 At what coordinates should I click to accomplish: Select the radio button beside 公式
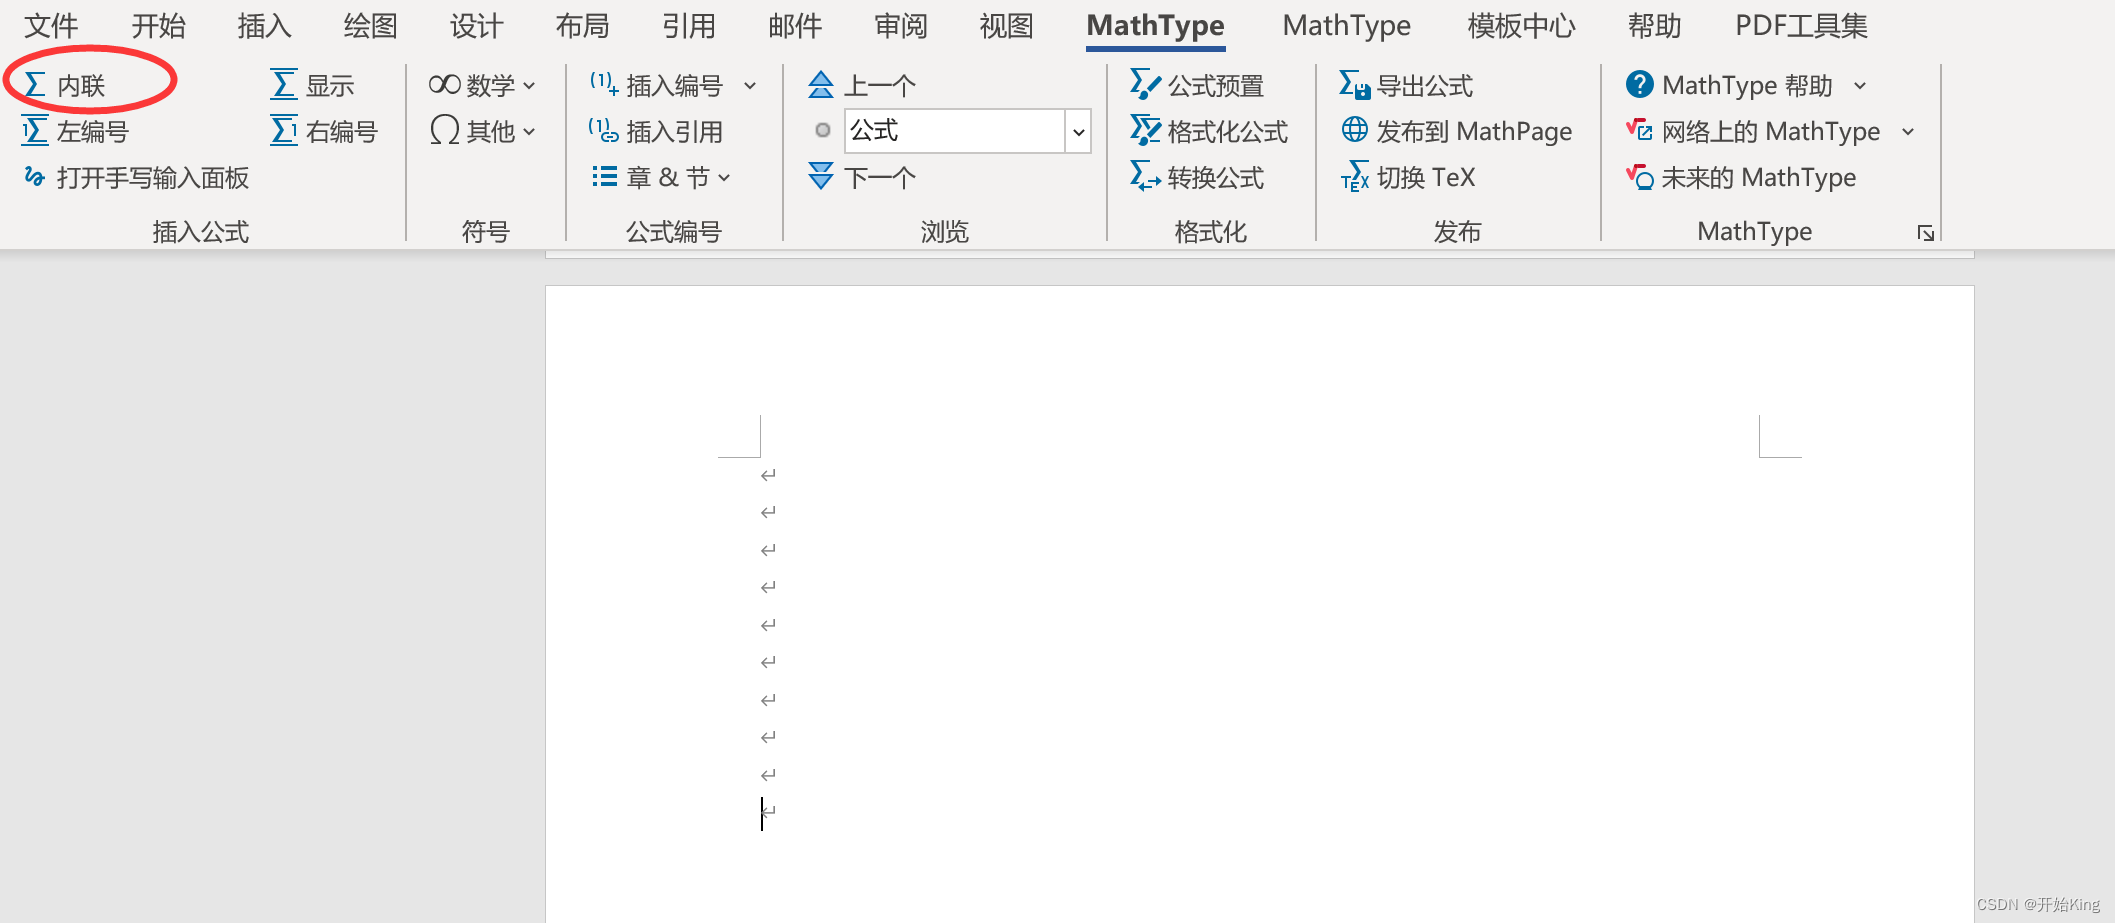point(822,130)
